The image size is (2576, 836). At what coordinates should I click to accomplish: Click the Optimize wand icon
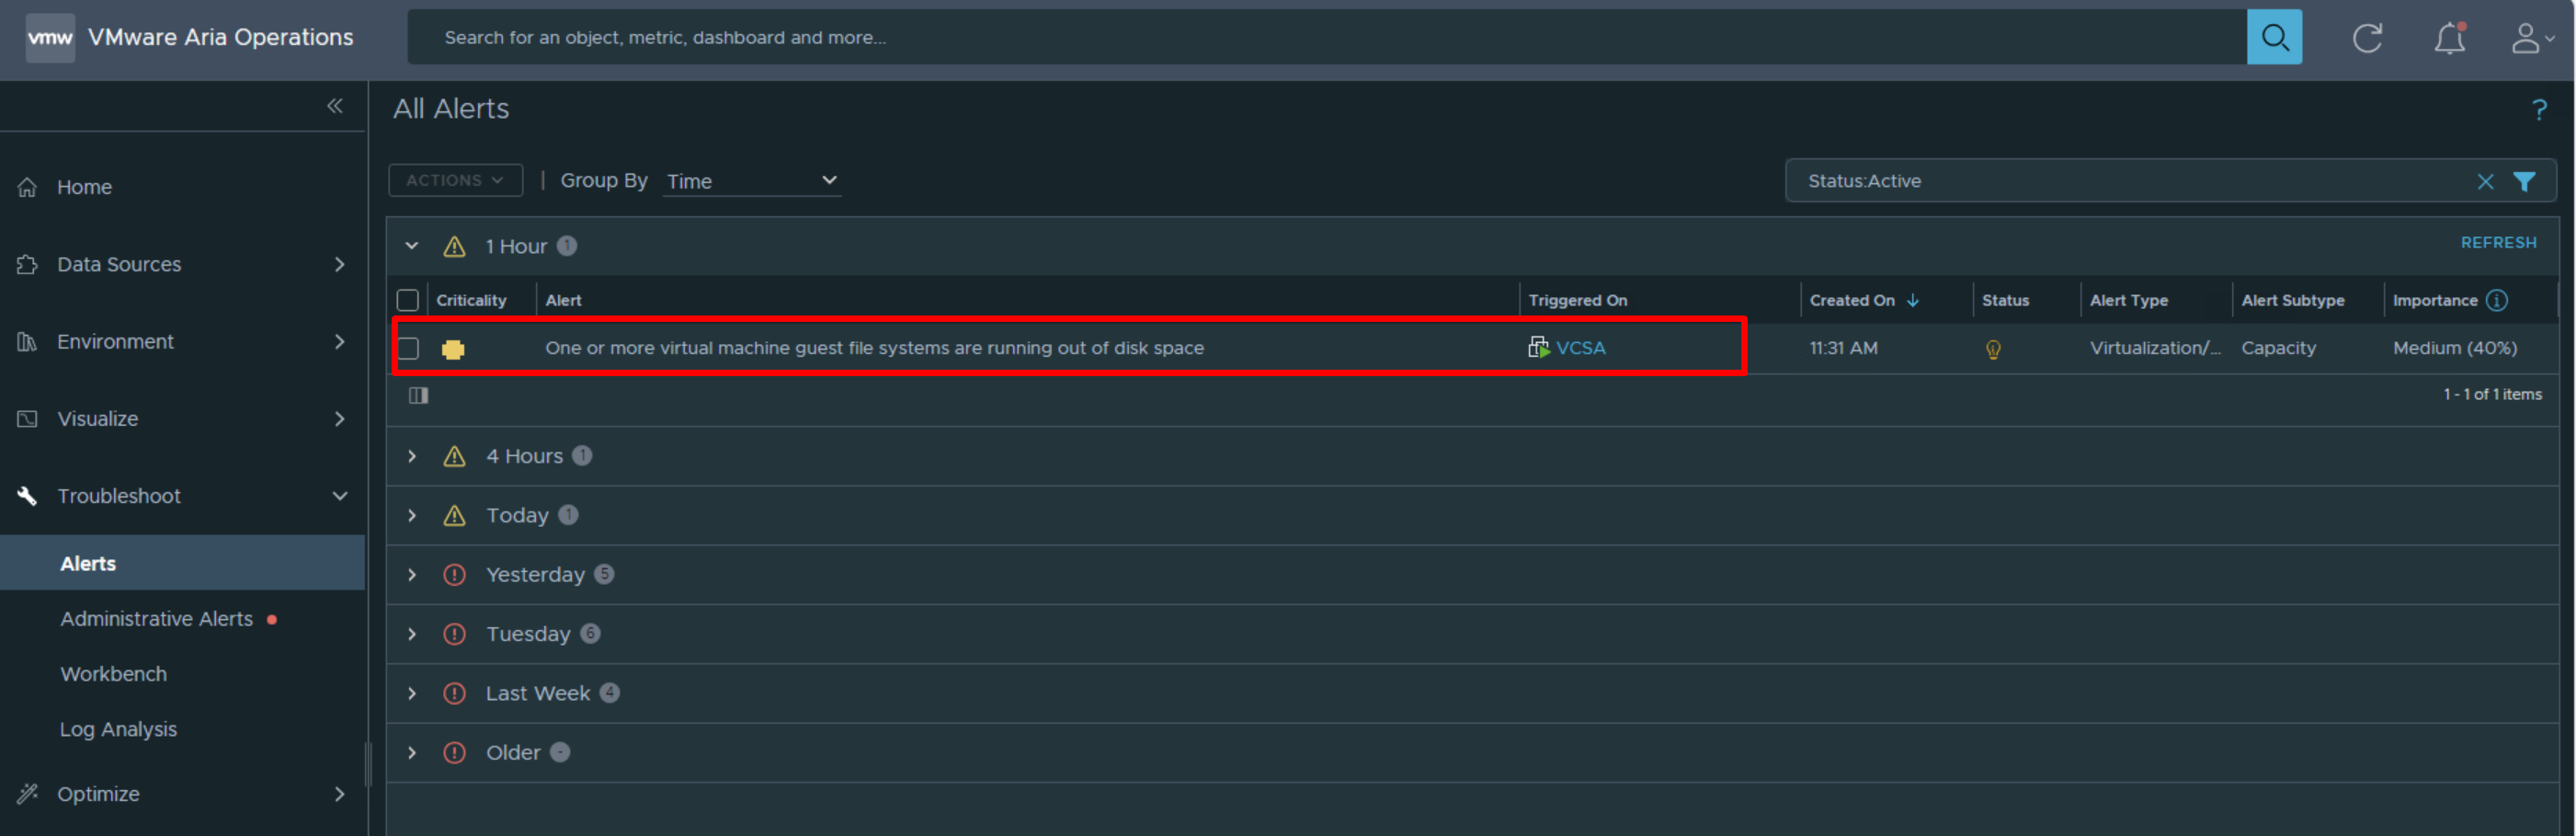click(27, 794)
